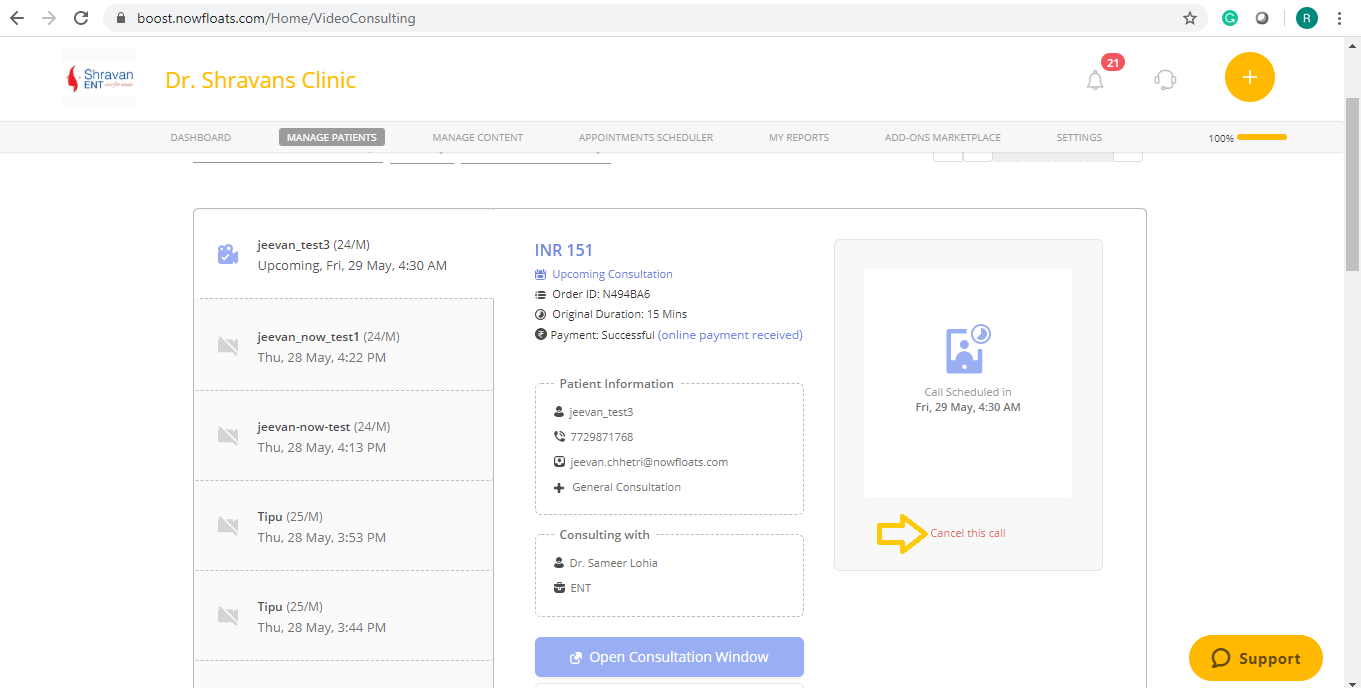Reload the page with the refresh icon

pos(82,18)
